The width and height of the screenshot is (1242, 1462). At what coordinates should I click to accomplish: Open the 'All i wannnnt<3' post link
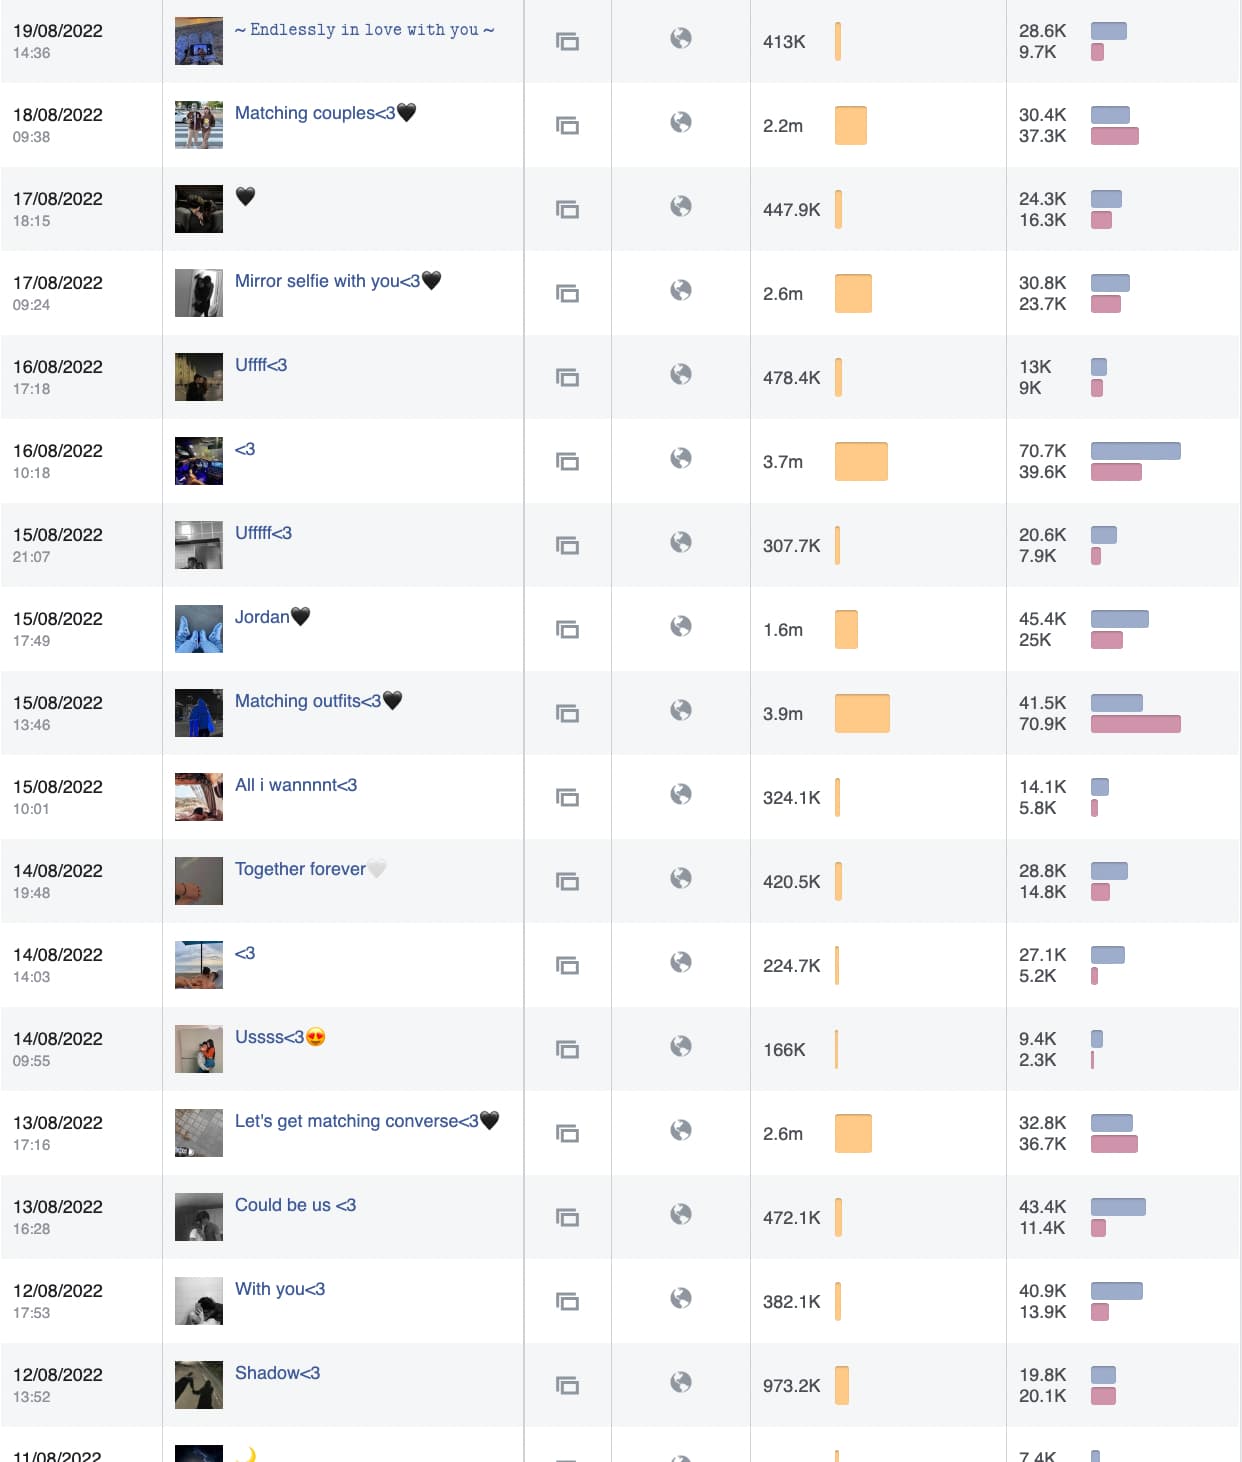point(296,785)
